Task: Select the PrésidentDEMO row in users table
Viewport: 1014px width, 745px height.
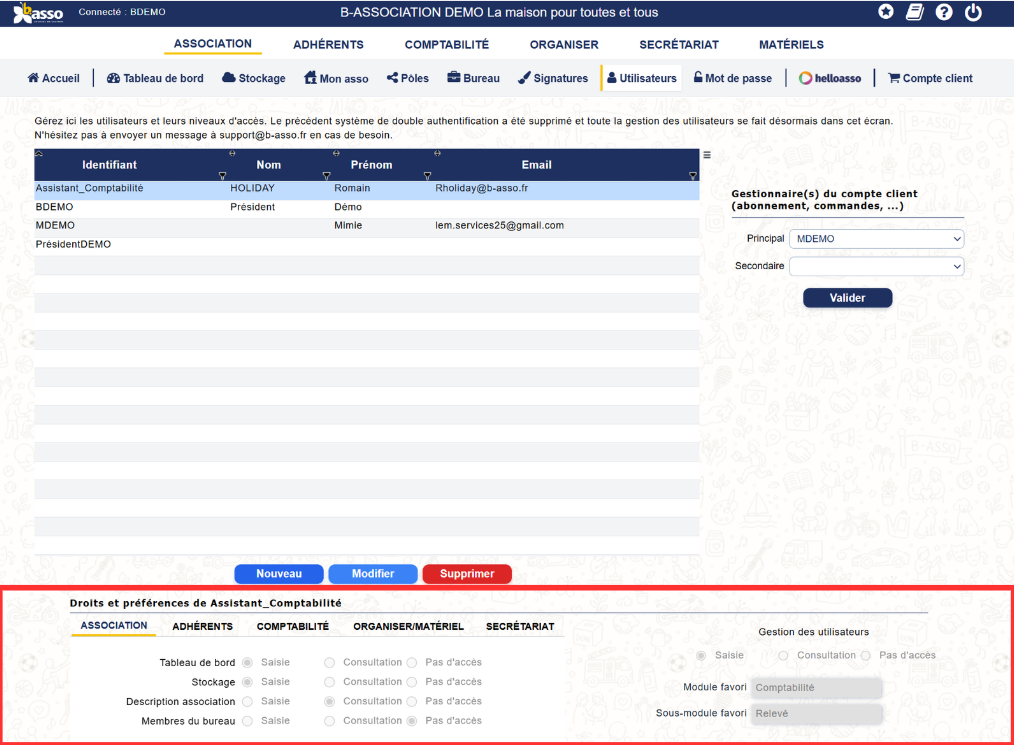Action: point(367,244)
